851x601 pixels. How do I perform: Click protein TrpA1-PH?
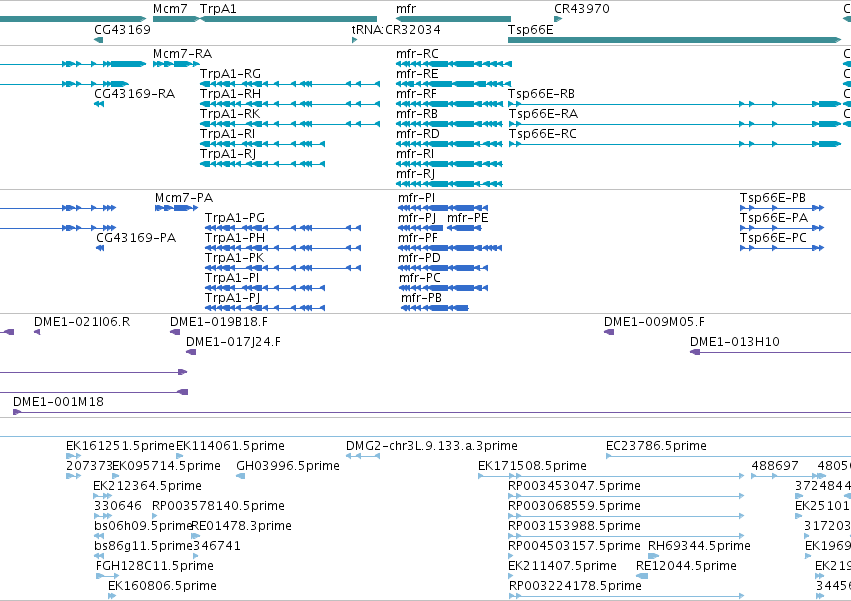pyautogui.click(x=283, y=248)
